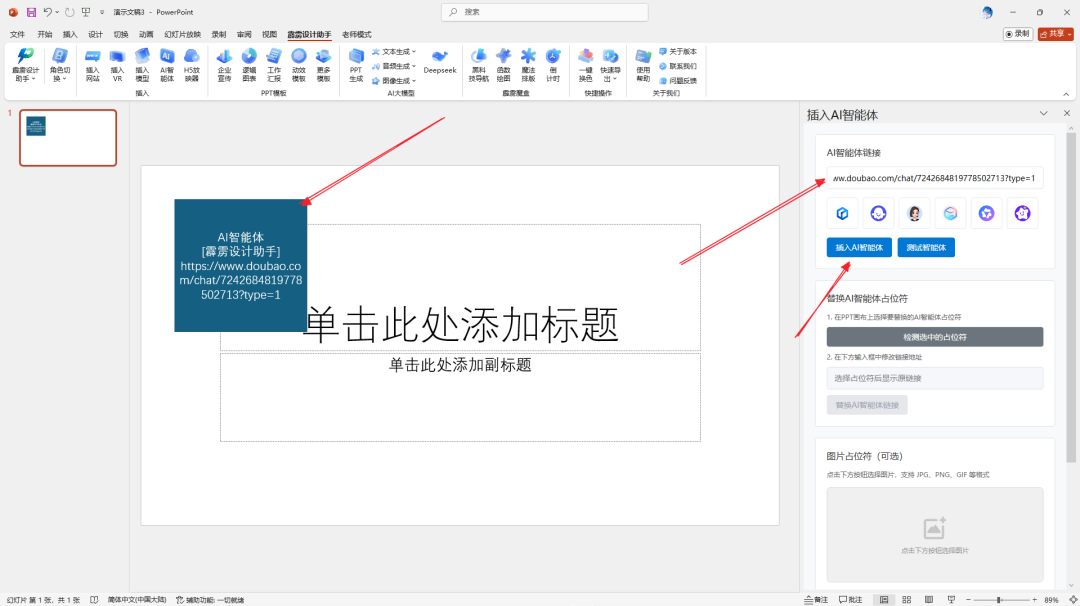This screenshot has height=606, width=1080.
Task: Click the 测试智能体 button
Action: [x=926, y=247]
